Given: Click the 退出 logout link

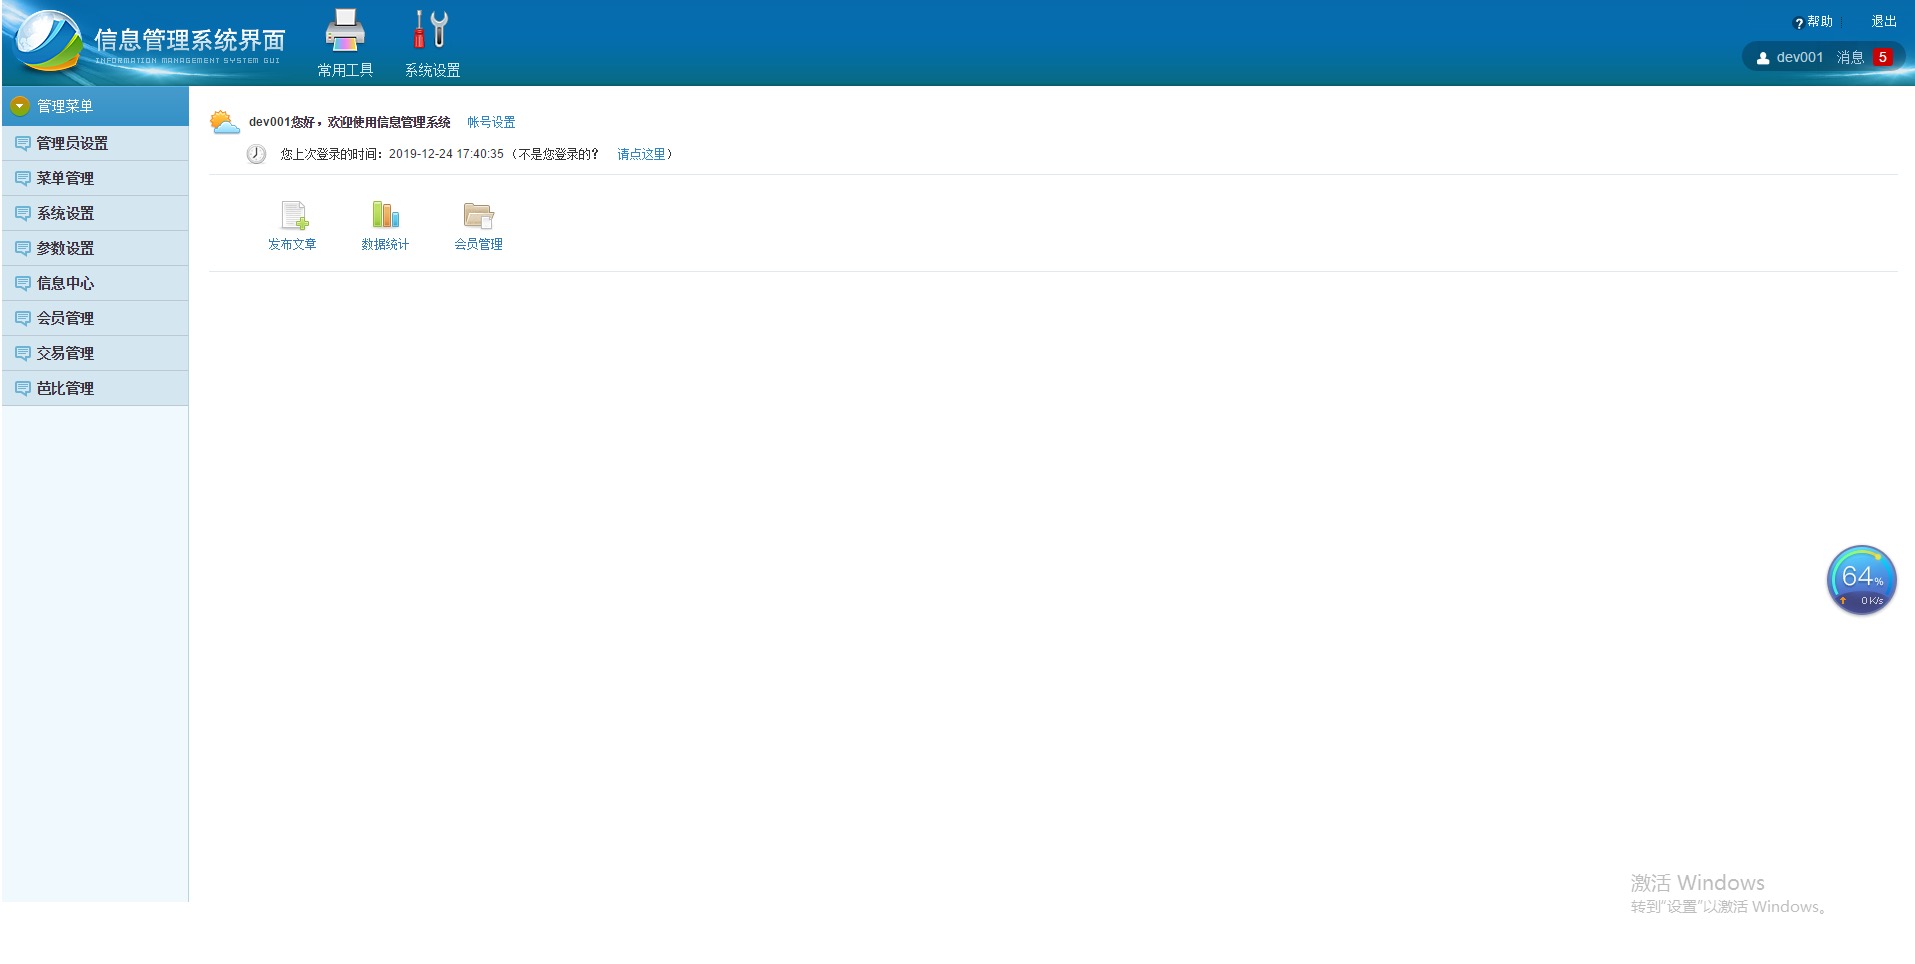Looking at the screenshot, I should coord(1884,21).
